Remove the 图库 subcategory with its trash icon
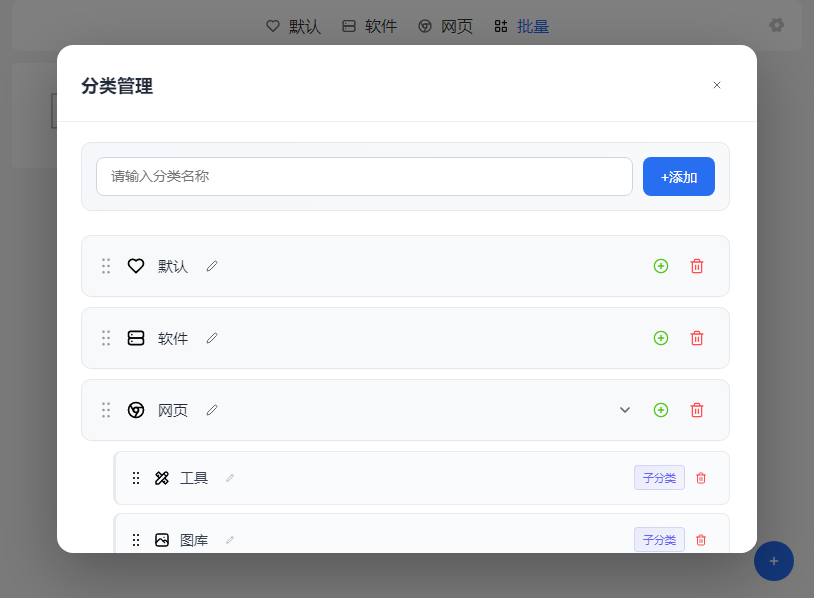The height and width of the screenshot is (598, 814). (x=700, y=540)
